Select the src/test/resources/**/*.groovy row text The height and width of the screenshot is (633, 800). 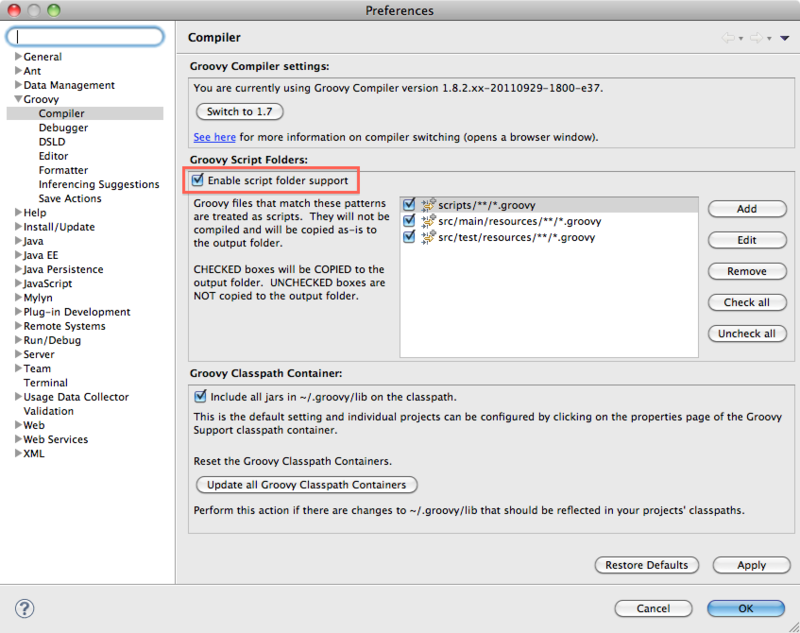[516, 237]
